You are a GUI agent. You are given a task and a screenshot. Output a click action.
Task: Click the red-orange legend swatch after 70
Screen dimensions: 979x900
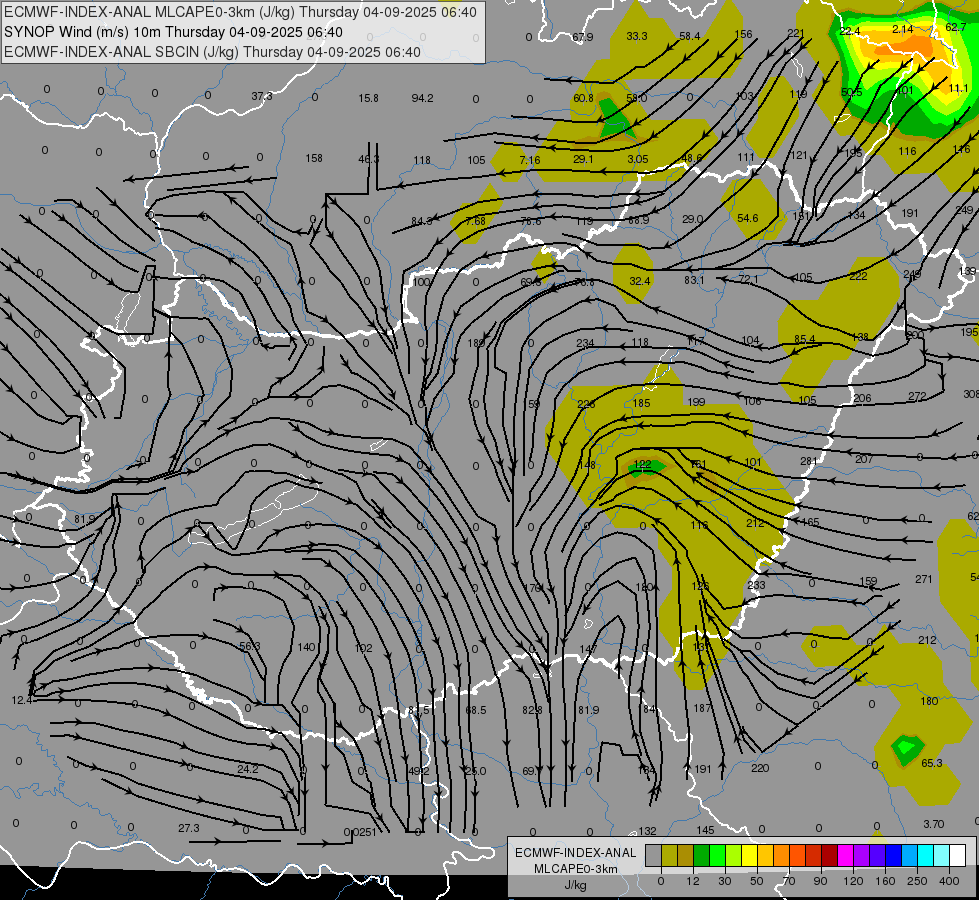coord(798,856)
